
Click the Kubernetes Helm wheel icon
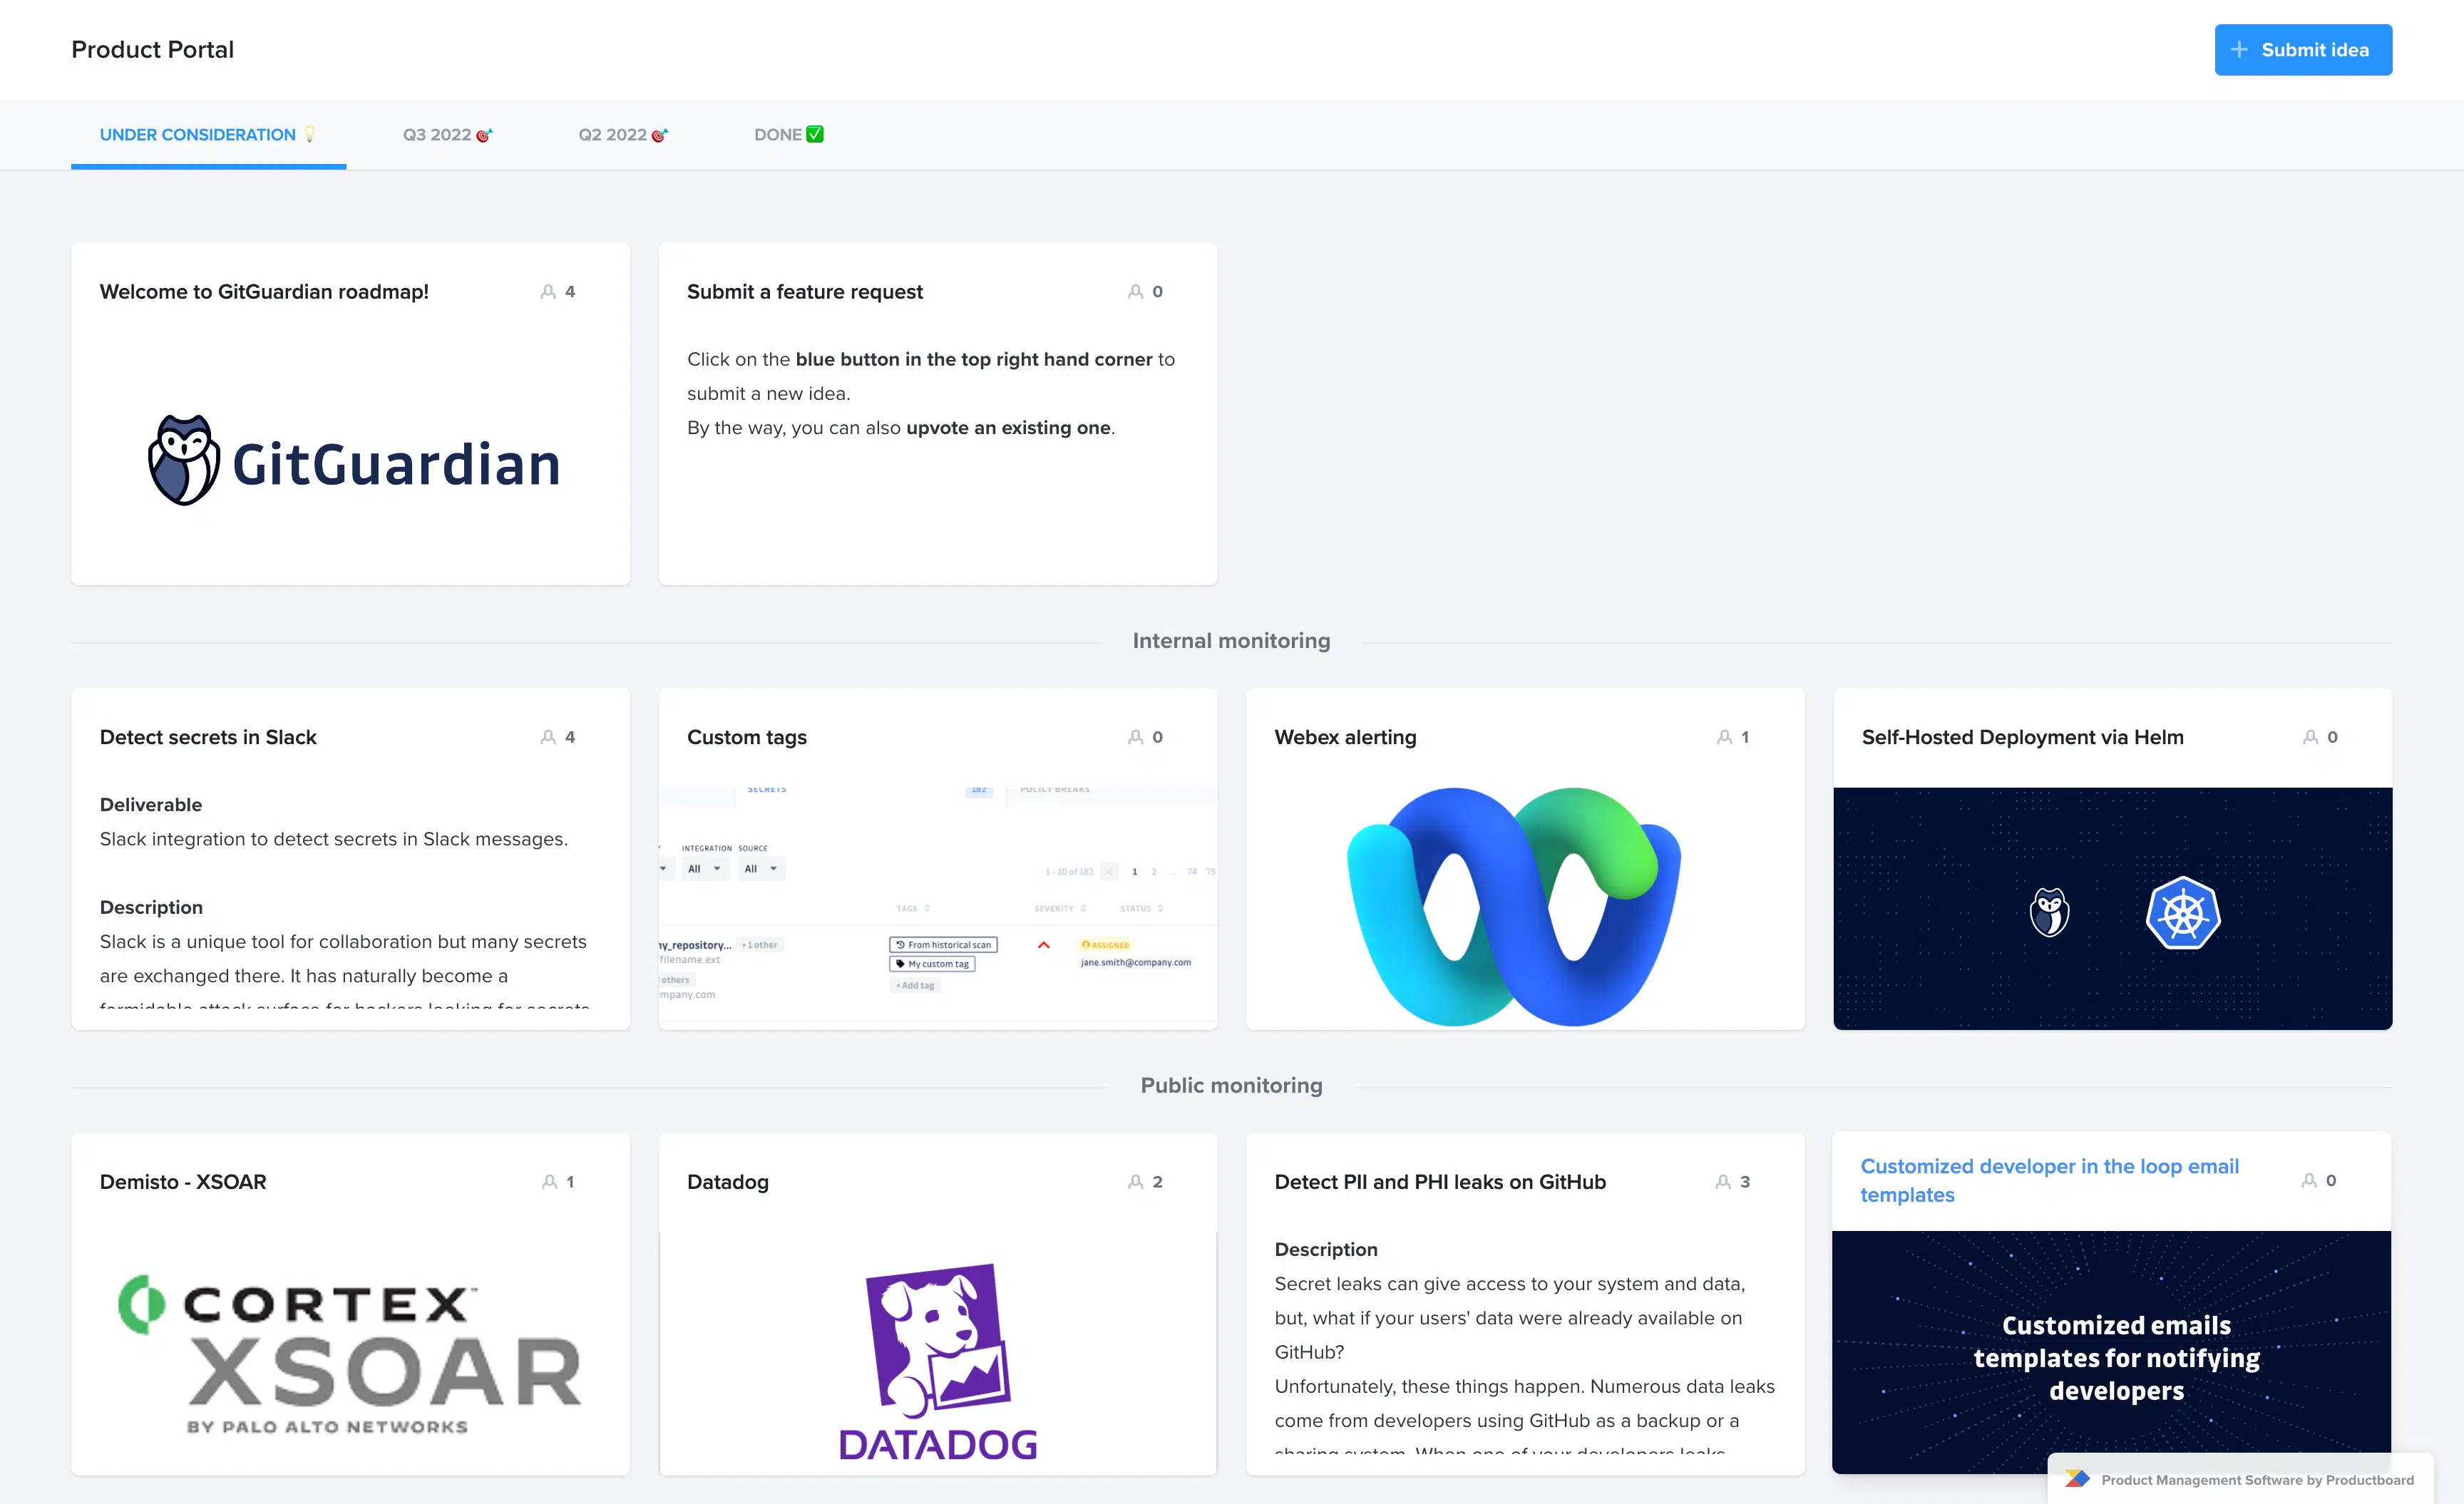(2183, 913)
